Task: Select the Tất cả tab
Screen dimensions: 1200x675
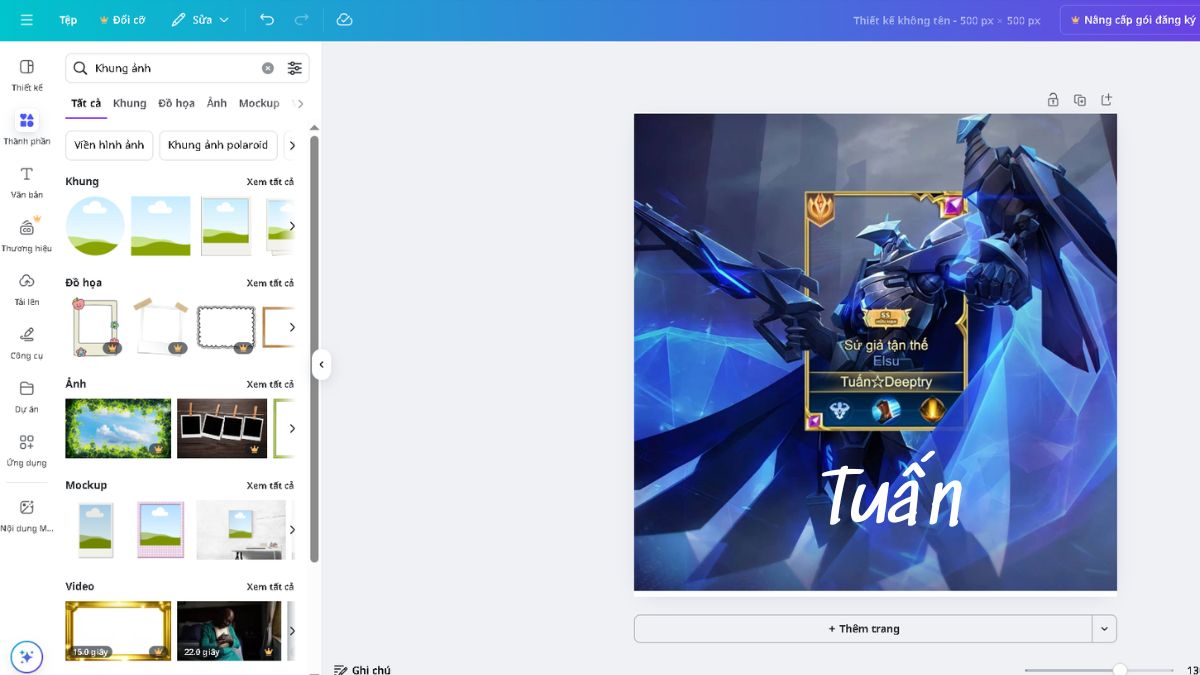Action: coord(86,103)
